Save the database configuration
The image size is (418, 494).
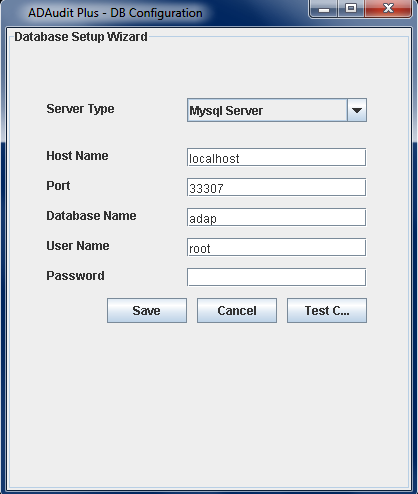(147, 310)
